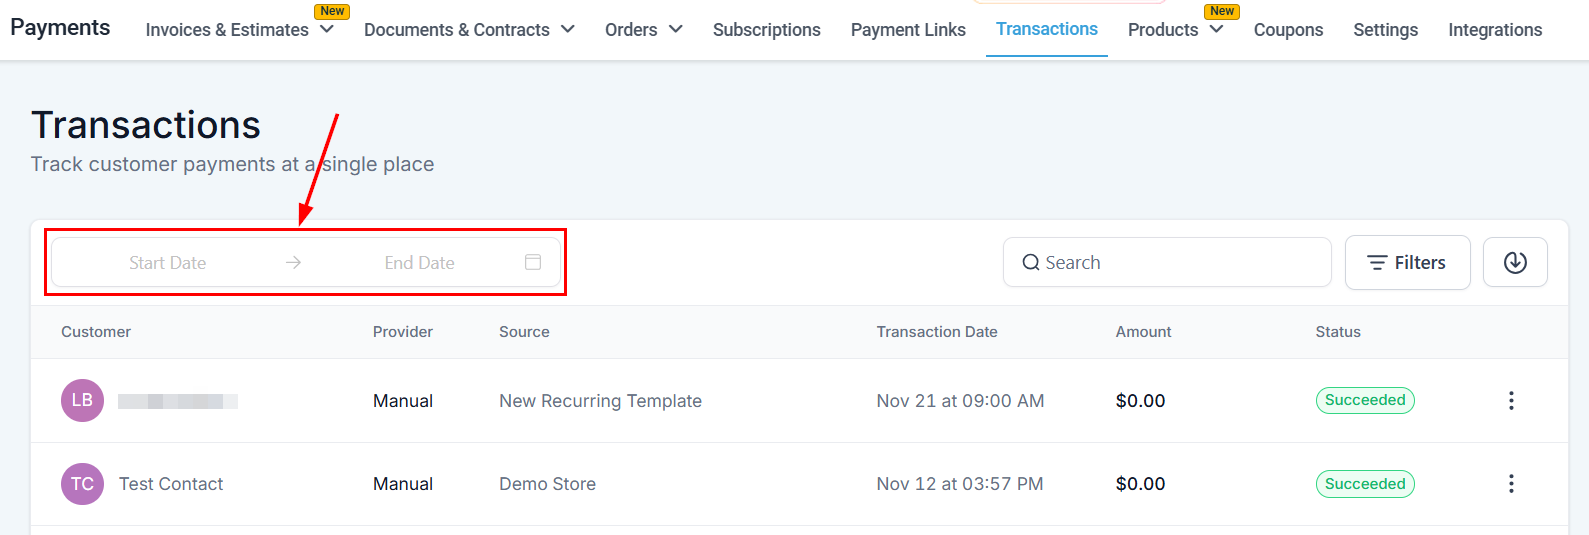The width and height of the screenshot is (1589, 535).
Task: Click the LB customer avatar
Action: click(82, 401)
